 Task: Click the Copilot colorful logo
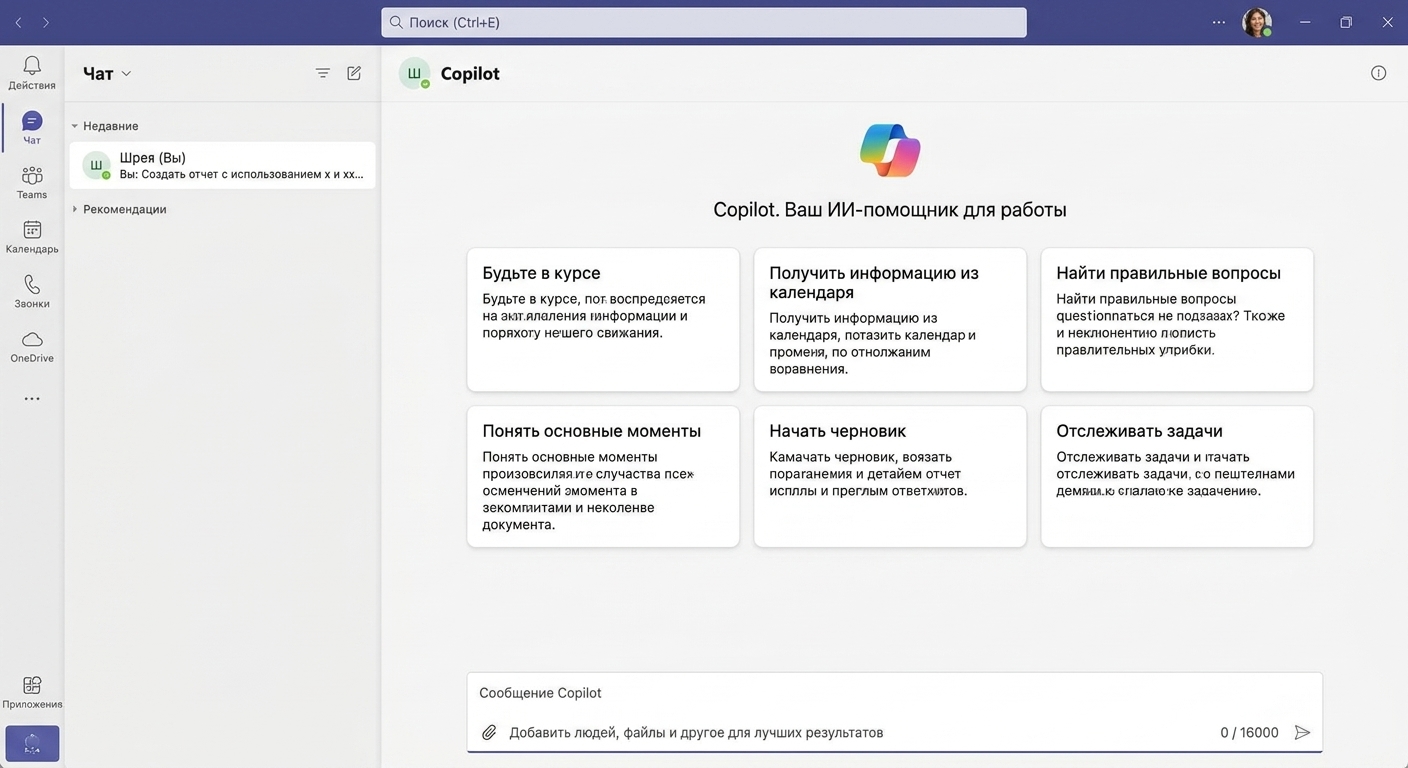[x=890, y=150]
